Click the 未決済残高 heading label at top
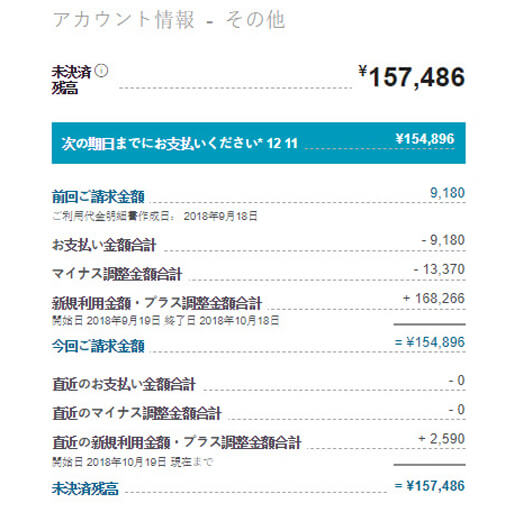Image resolution: width=515 pixels, height=515 pixels. tap(72, 80)
